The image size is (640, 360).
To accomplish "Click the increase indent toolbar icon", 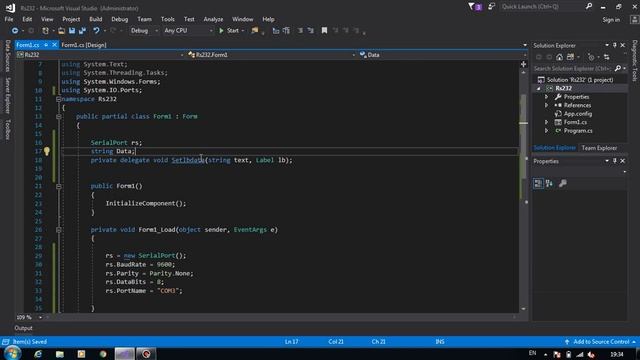I will [287, 31].
